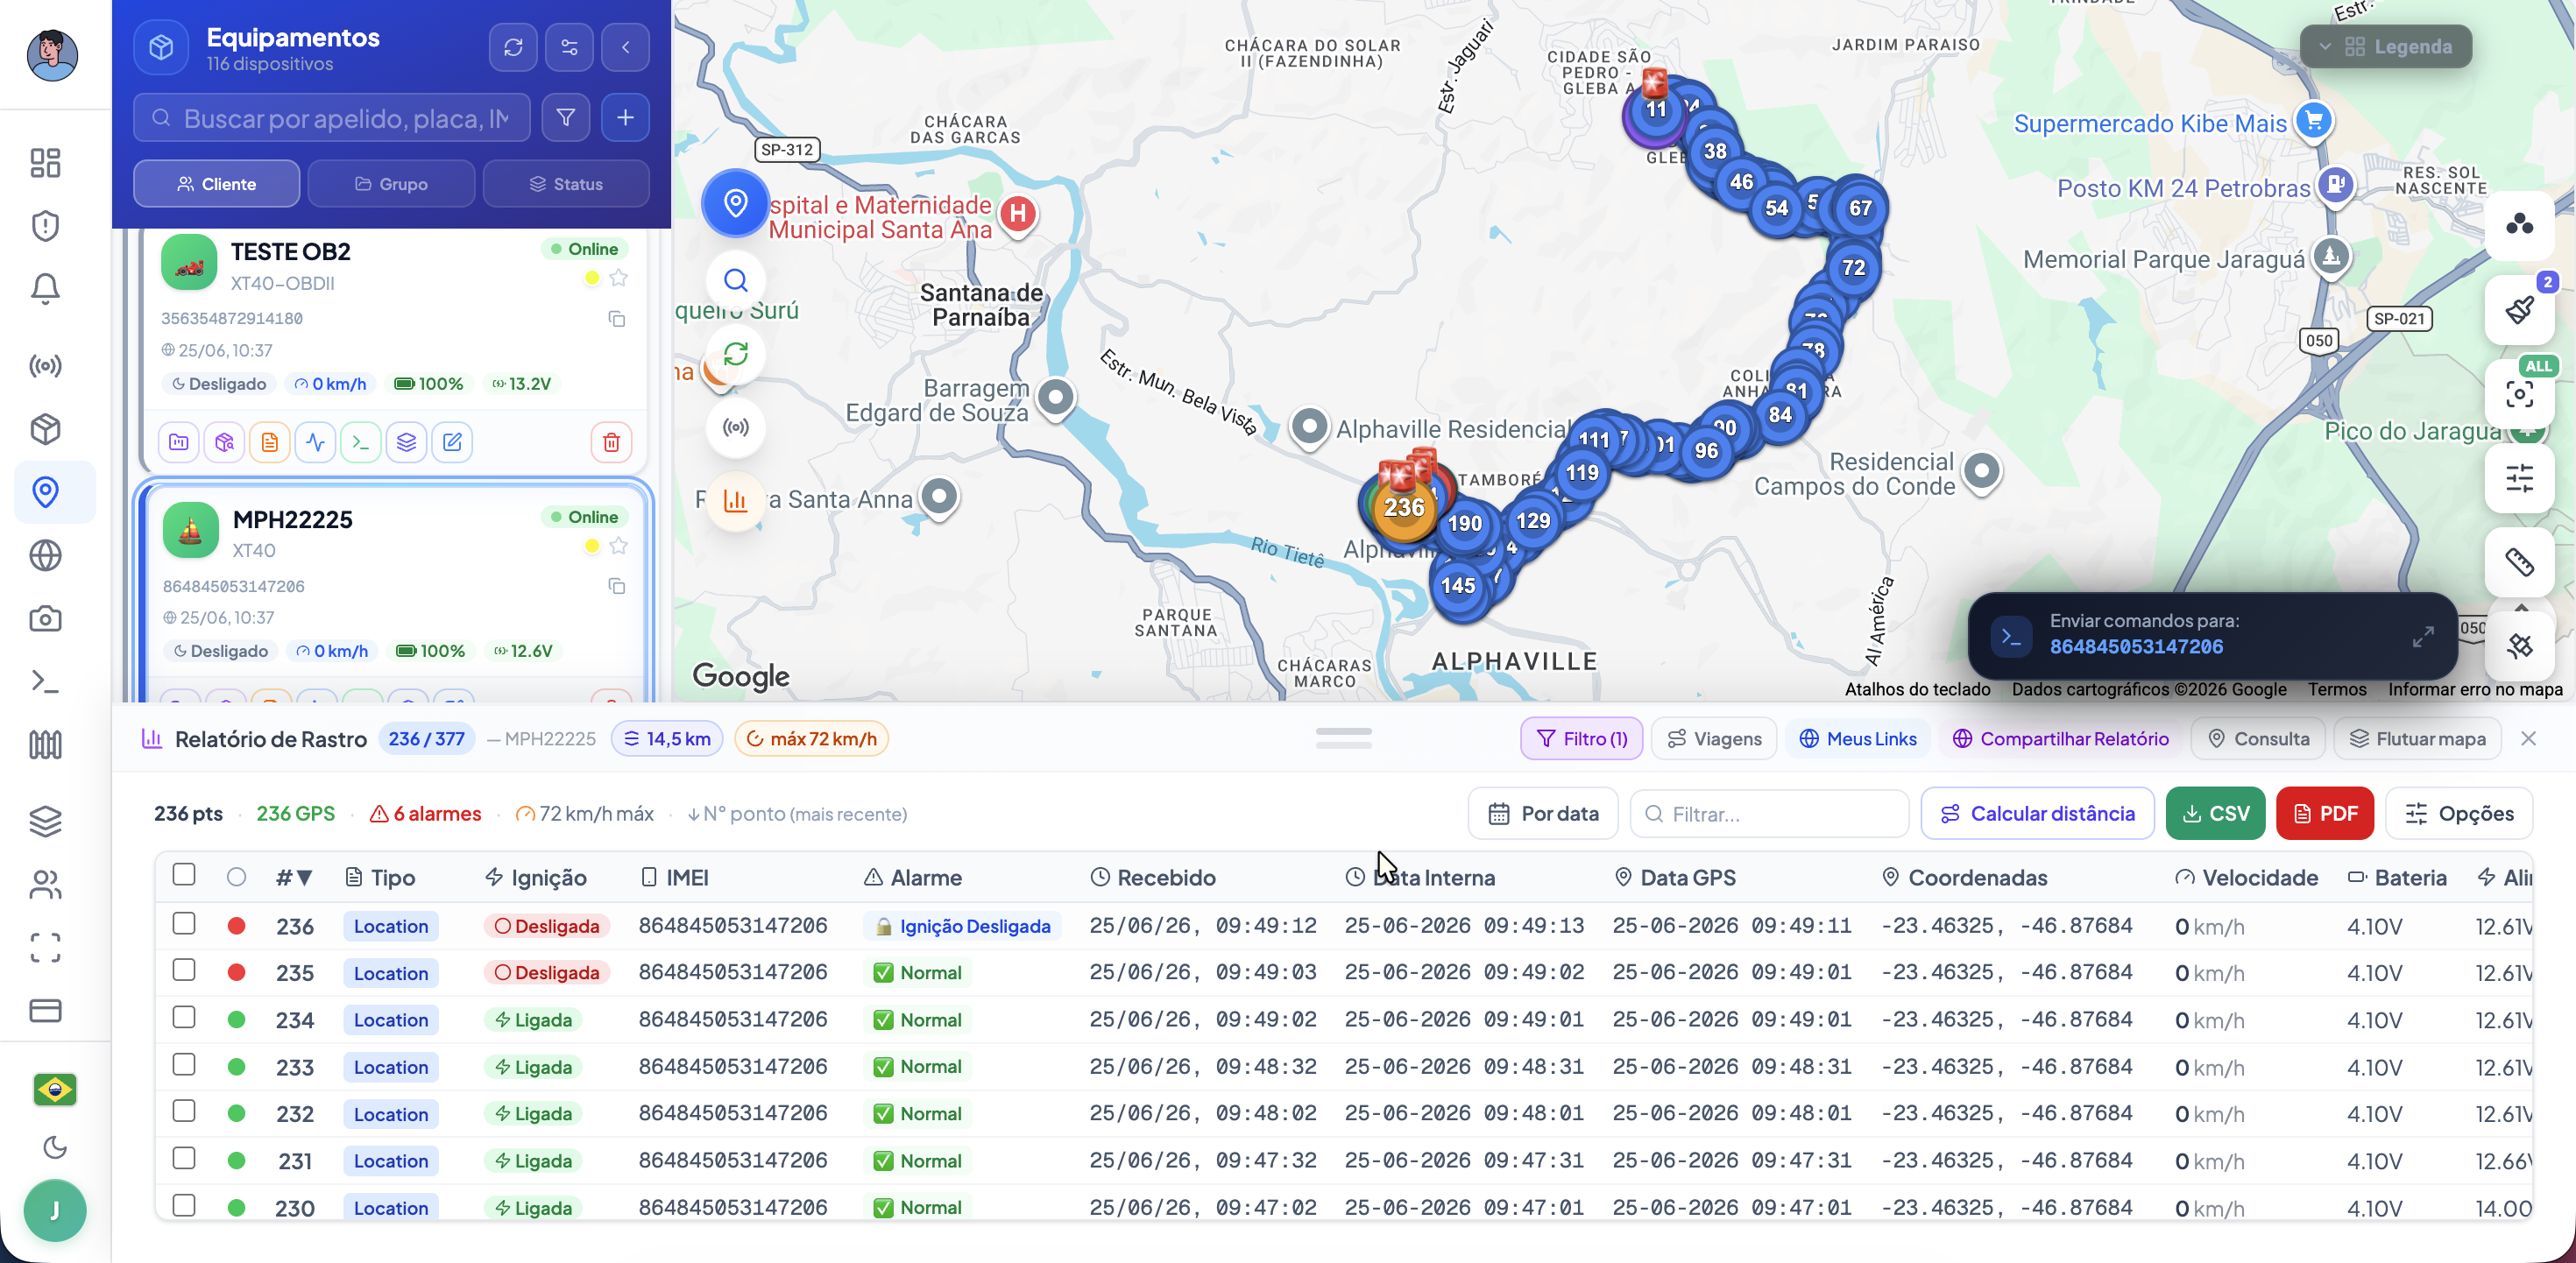
Task: Open the globe icon in sidebar
Action: [x=45, y=555]
